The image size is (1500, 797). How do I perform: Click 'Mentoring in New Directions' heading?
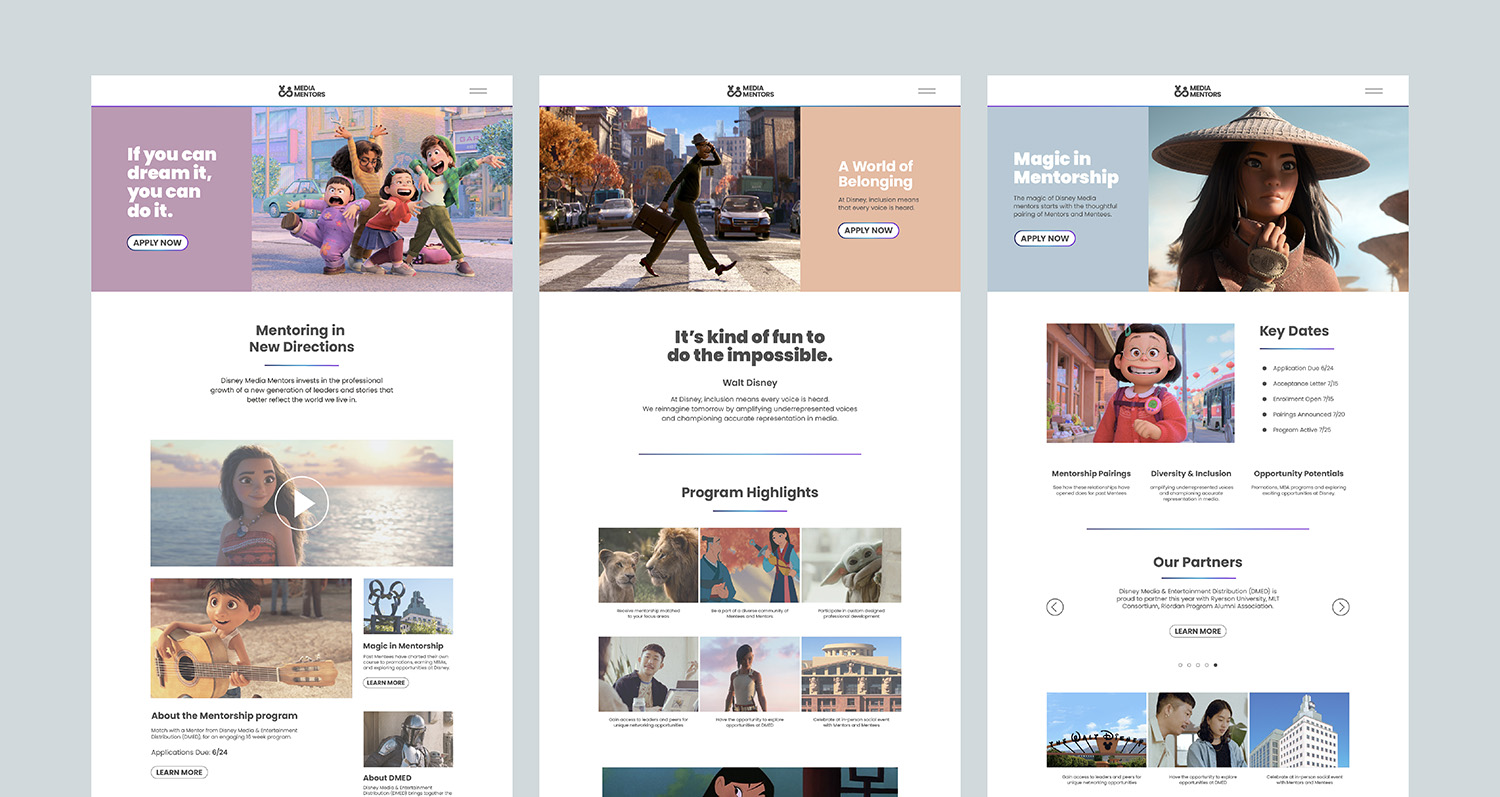302,338
